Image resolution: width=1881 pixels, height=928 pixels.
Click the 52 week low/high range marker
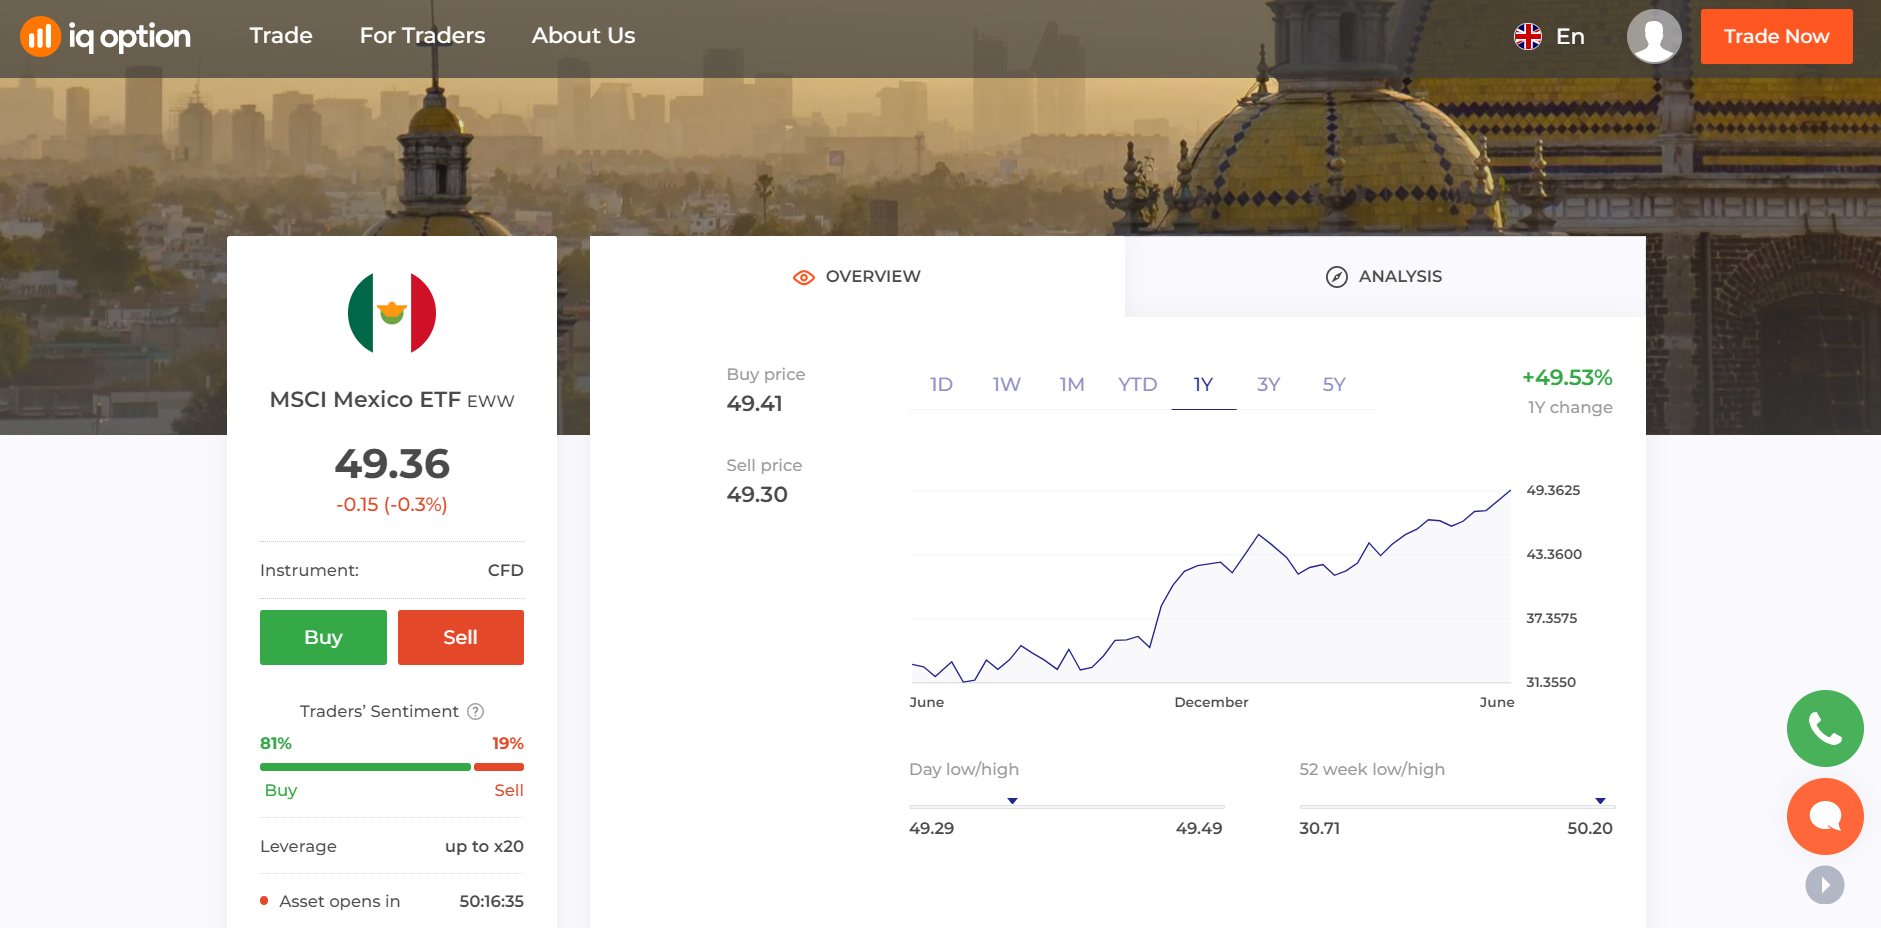tap(1600, 801)
